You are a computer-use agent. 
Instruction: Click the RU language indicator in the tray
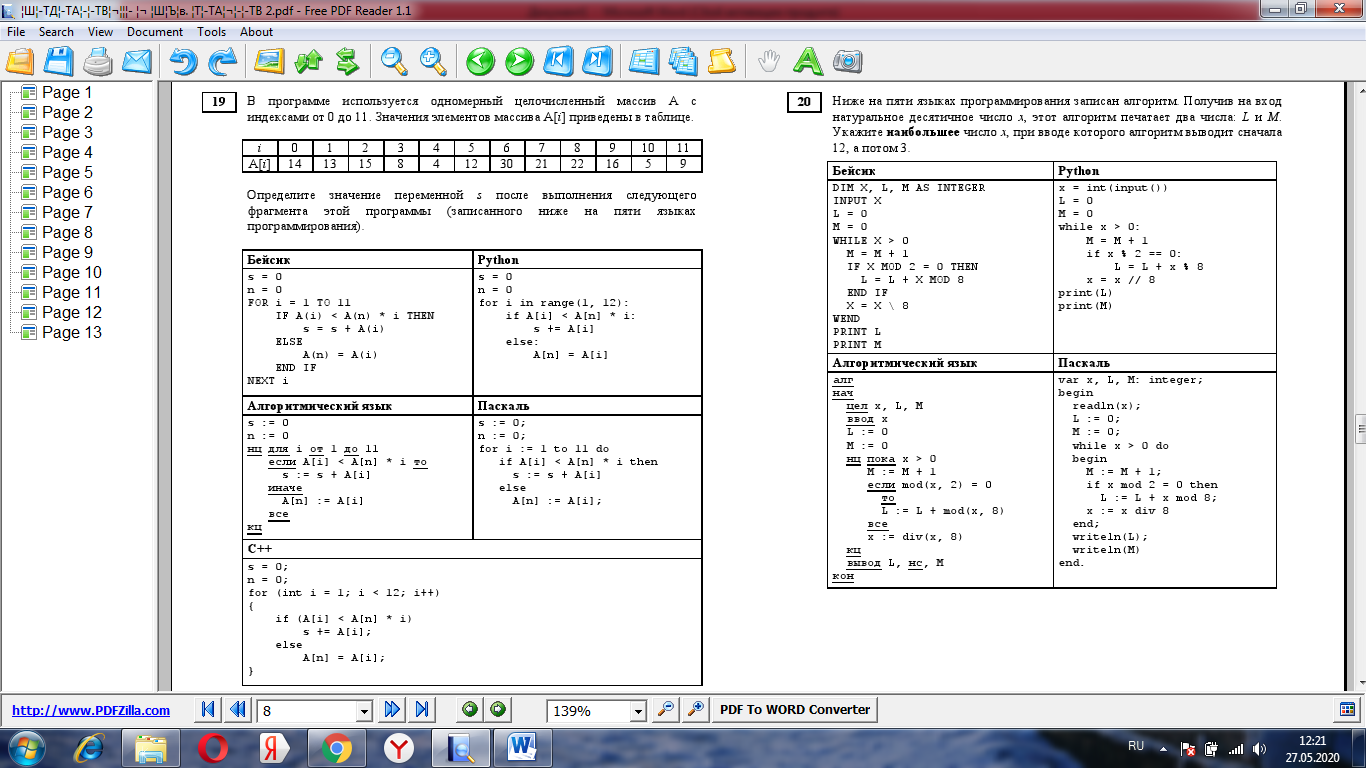coord(1136,746)
